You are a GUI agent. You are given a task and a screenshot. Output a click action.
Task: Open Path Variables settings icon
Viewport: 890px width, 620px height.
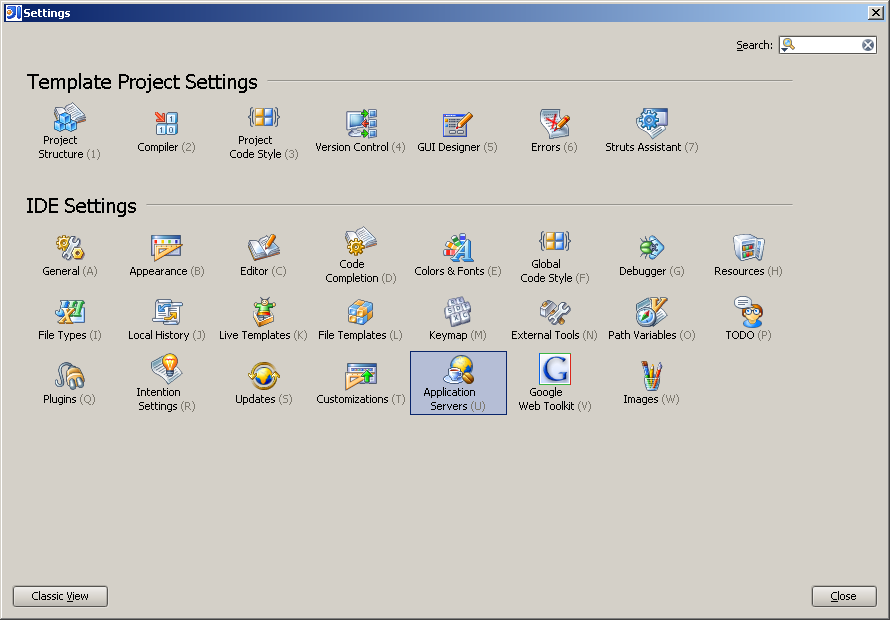click(652, 311)
